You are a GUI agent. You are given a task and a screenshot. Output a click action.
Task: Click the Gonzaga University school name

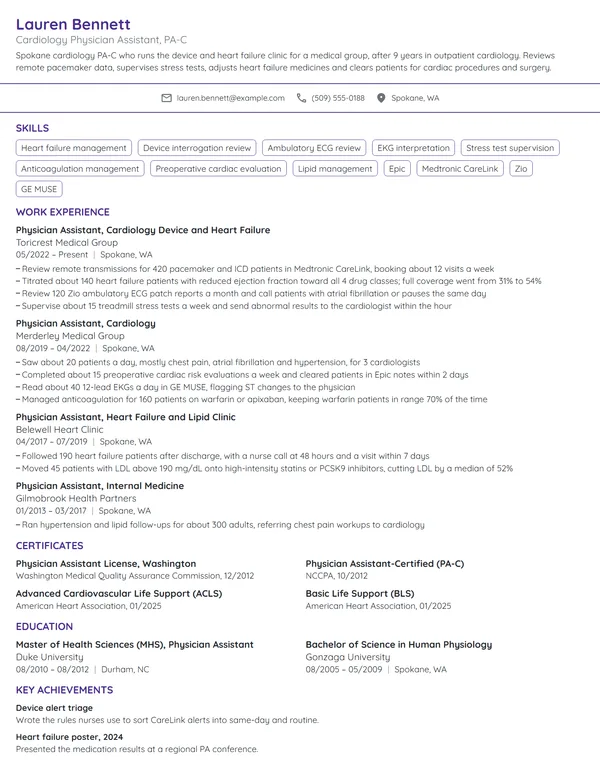[348, 657]
